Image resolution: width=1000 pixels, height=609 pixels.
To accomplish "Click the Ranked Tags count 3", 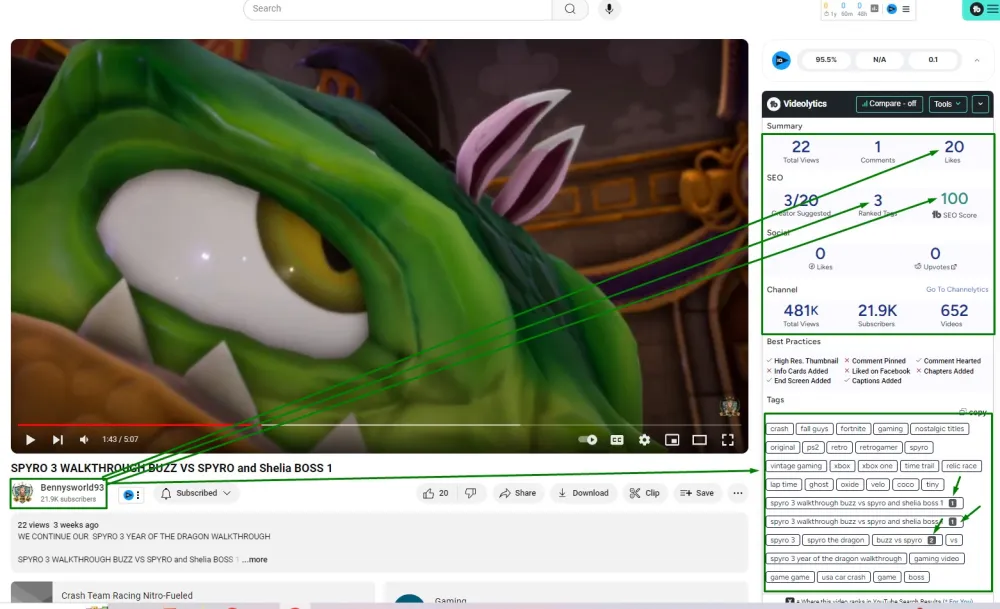I will click(x=878, y=200).
